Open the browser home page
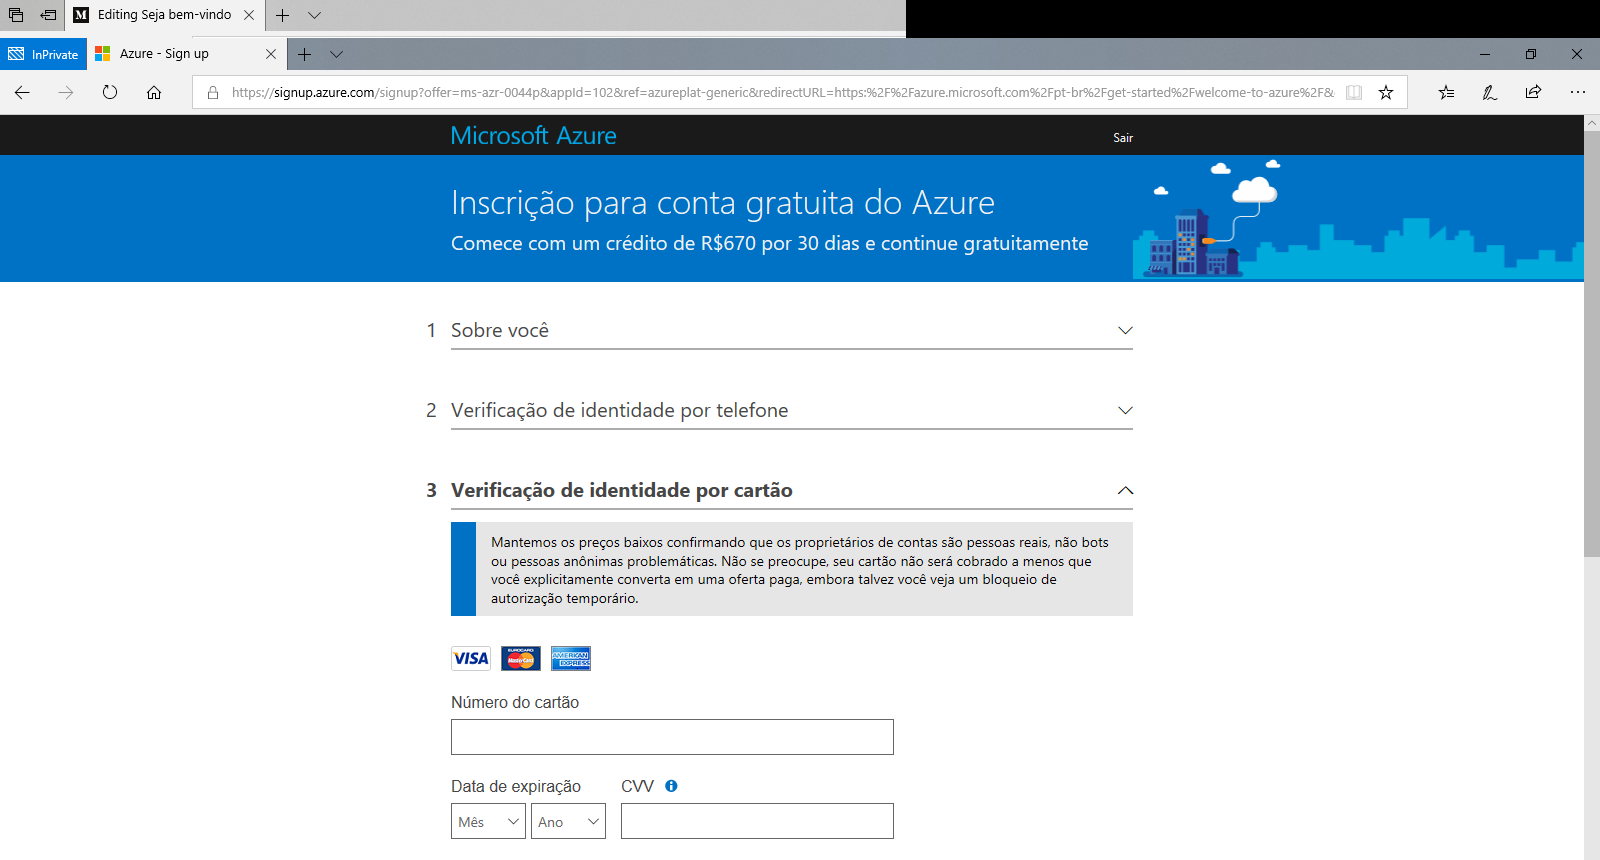Viewport: 1600px width, 860px height. click(x=154, y=92)
